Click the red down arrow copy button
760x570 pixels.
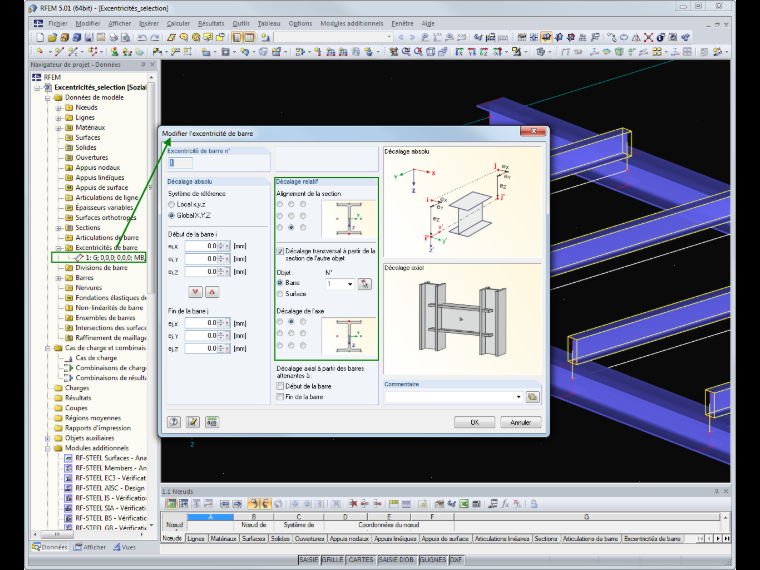point(195,292)
